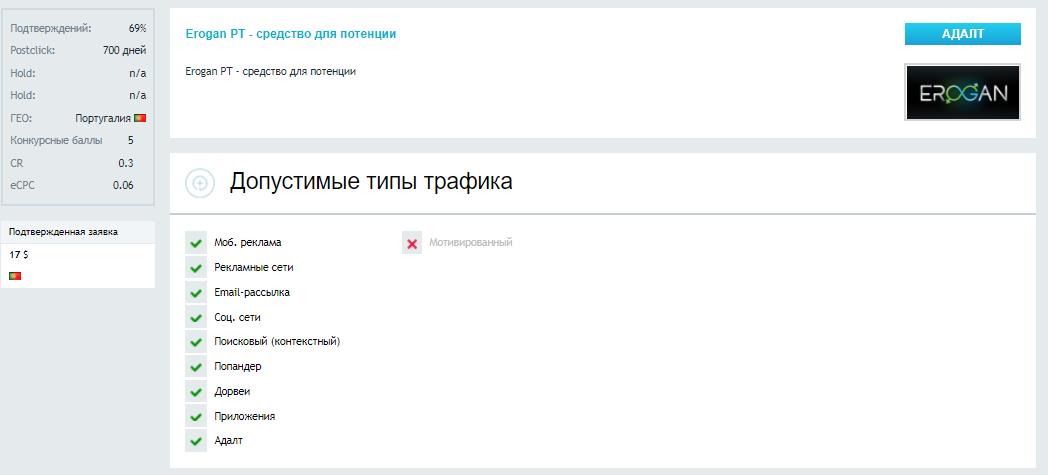1048x475 pixels.
Task: Click the green checkmark beside Моб. реклама
Action: (x=196, y=243)
